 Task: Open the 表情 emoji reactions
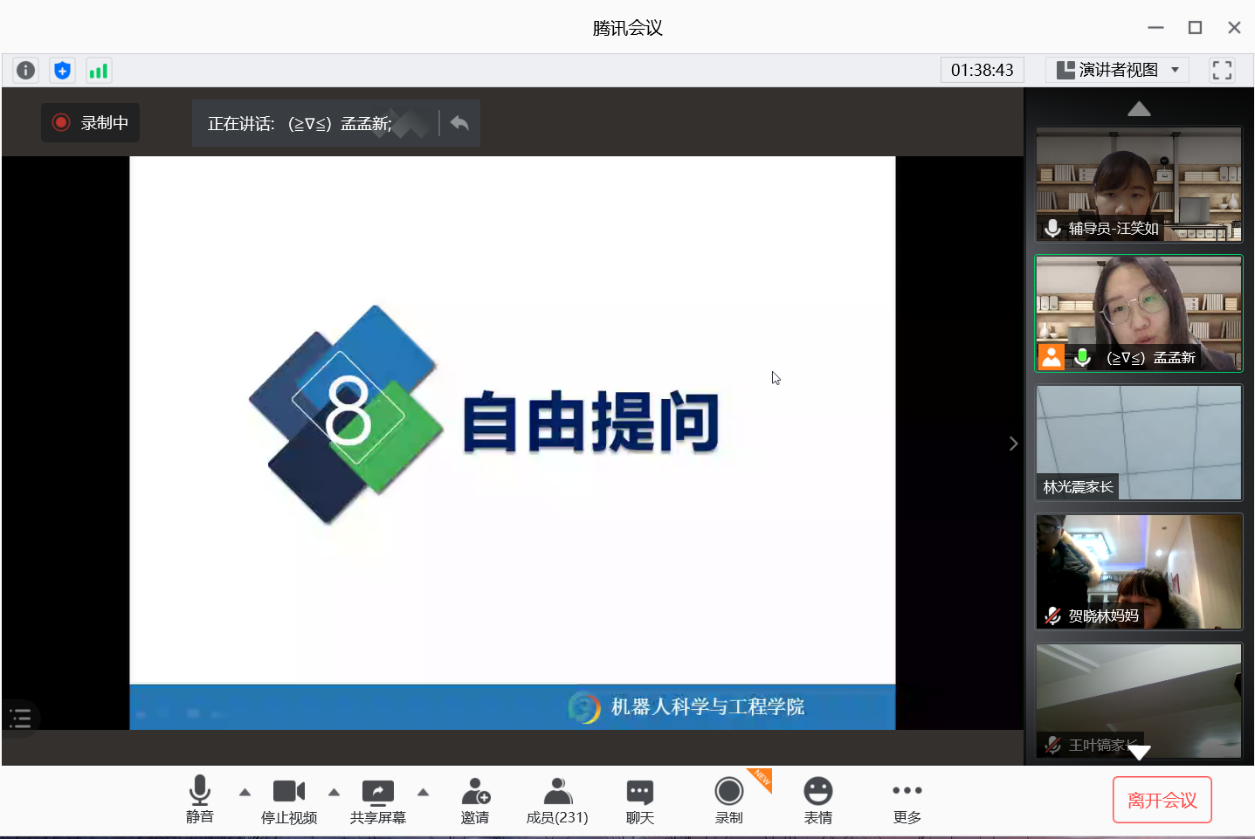tap(818, 801)
